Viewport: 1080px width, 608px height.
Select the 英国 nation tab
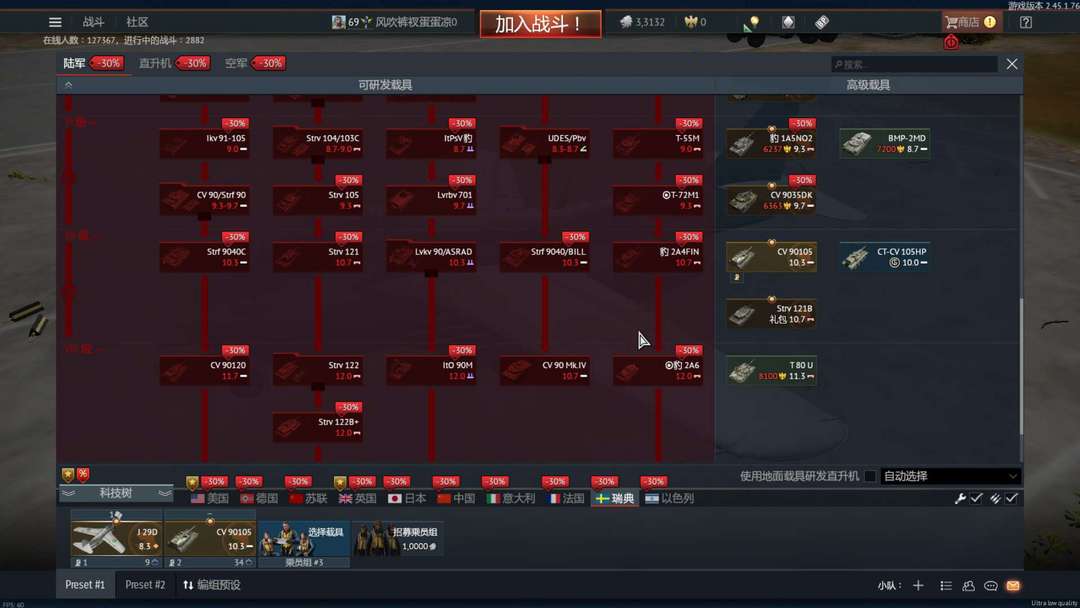pyautogui.click(x=357, y=498)
